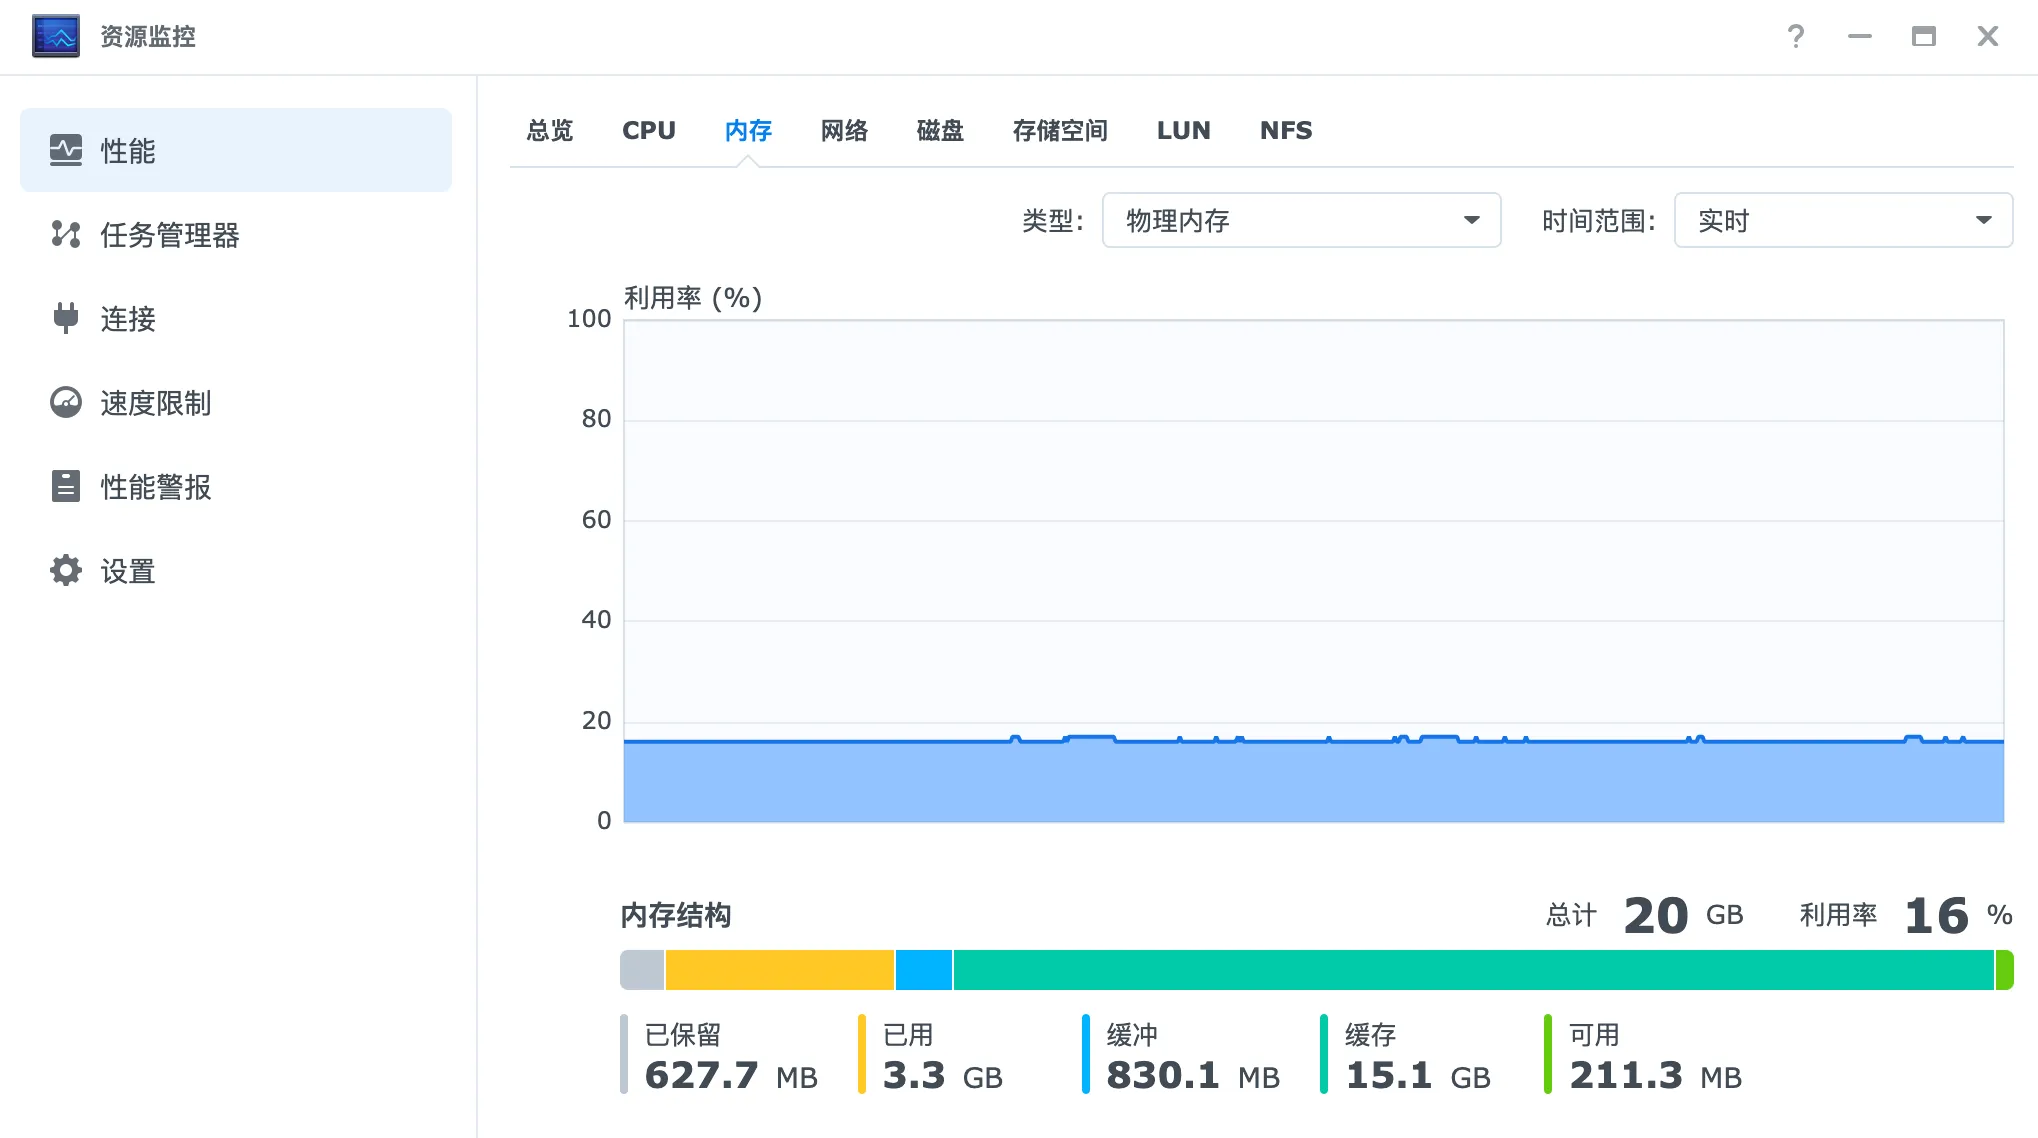Open help with the question mark icon
2038x1138 pixels.
coord(1796,37)
